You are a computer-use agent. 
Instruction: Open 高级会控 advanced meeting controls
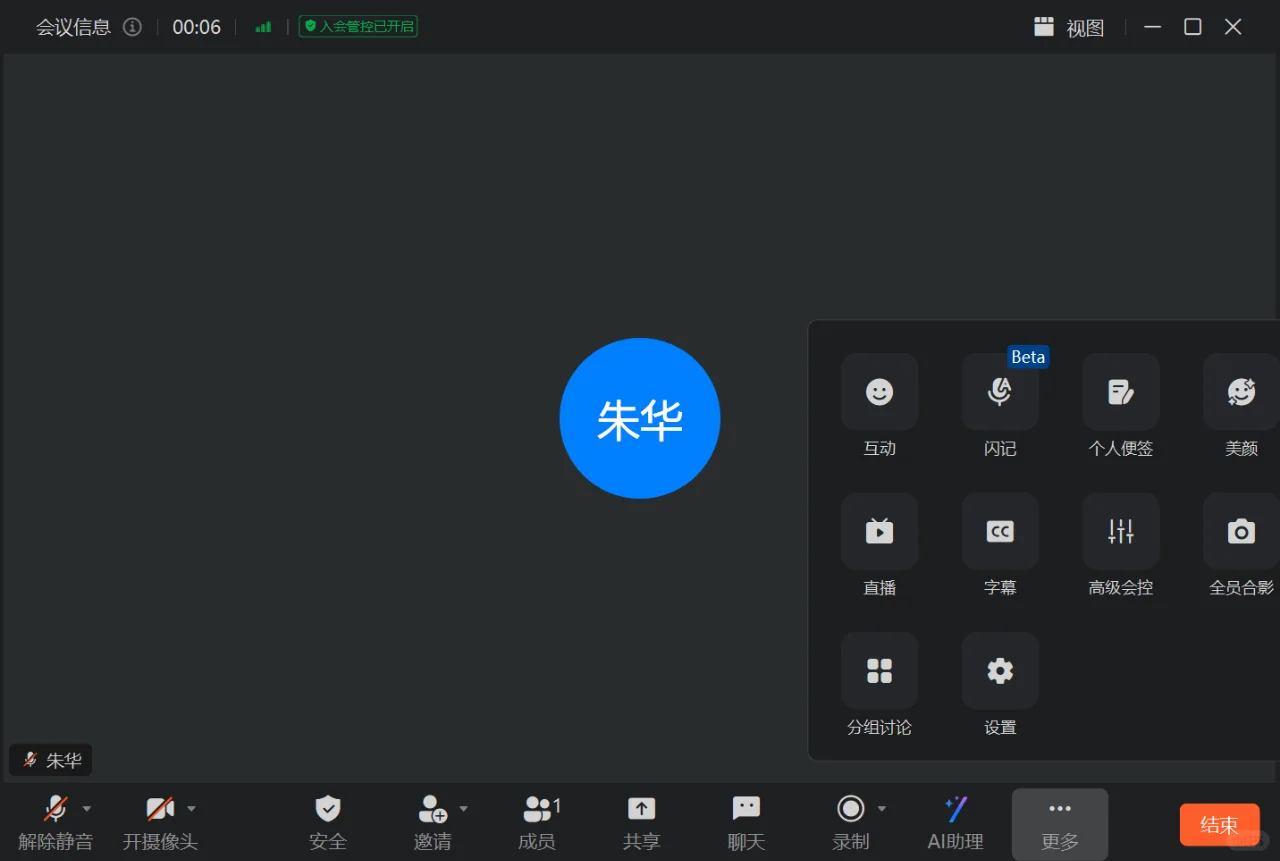1119,547
